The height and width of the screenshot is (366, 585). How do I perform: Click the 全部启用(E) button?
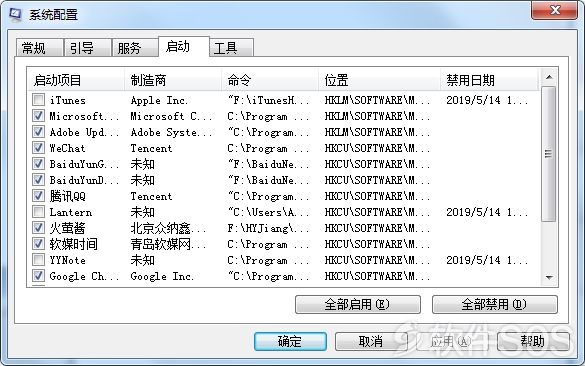tap(358, 304)
